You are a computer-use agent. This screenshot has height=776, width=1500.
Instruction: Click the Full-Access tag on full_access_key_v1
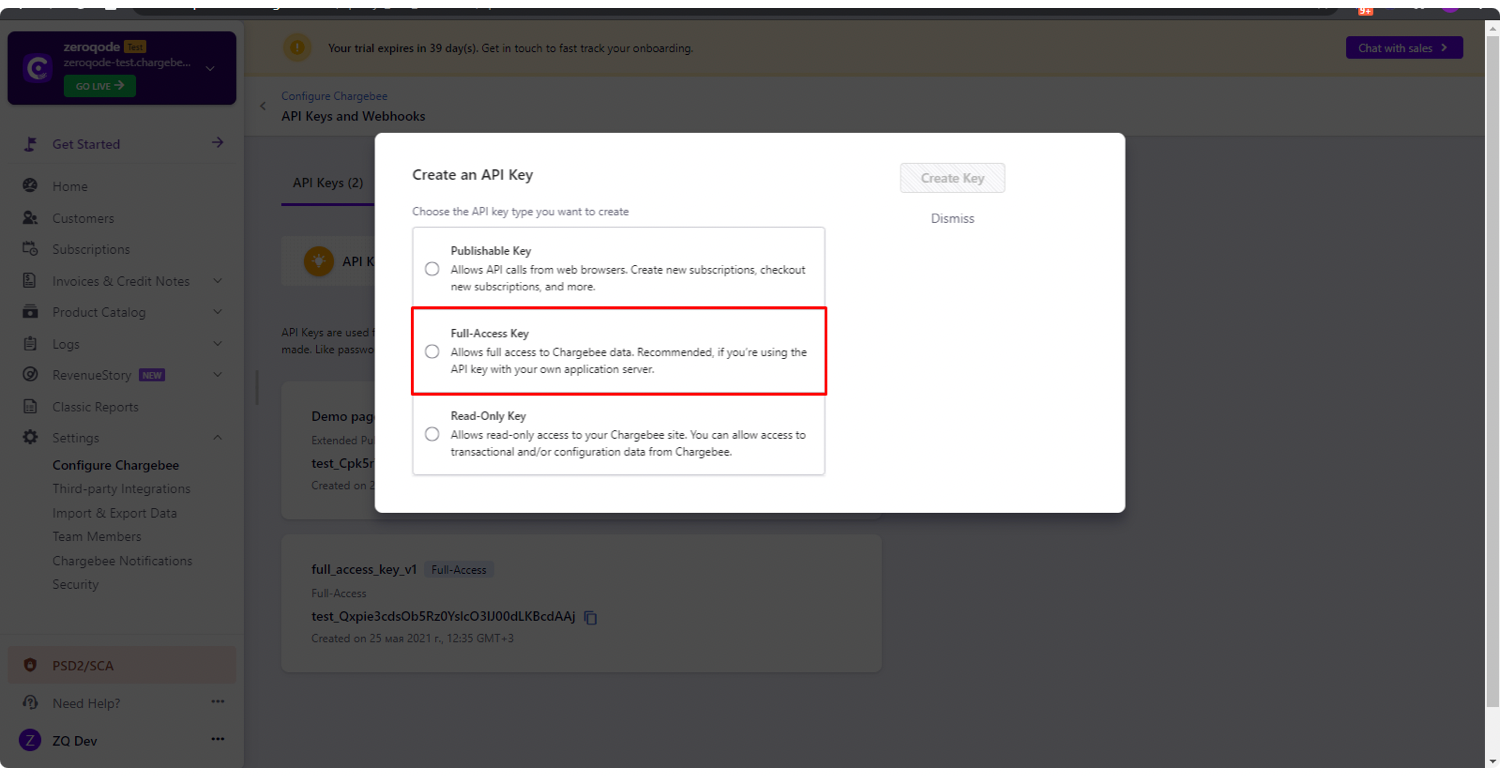tap(459, 570)
